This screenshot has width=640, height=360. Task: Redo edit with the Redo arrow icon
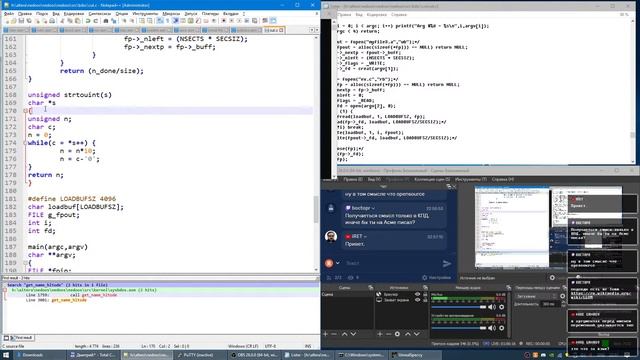(96, 21)
